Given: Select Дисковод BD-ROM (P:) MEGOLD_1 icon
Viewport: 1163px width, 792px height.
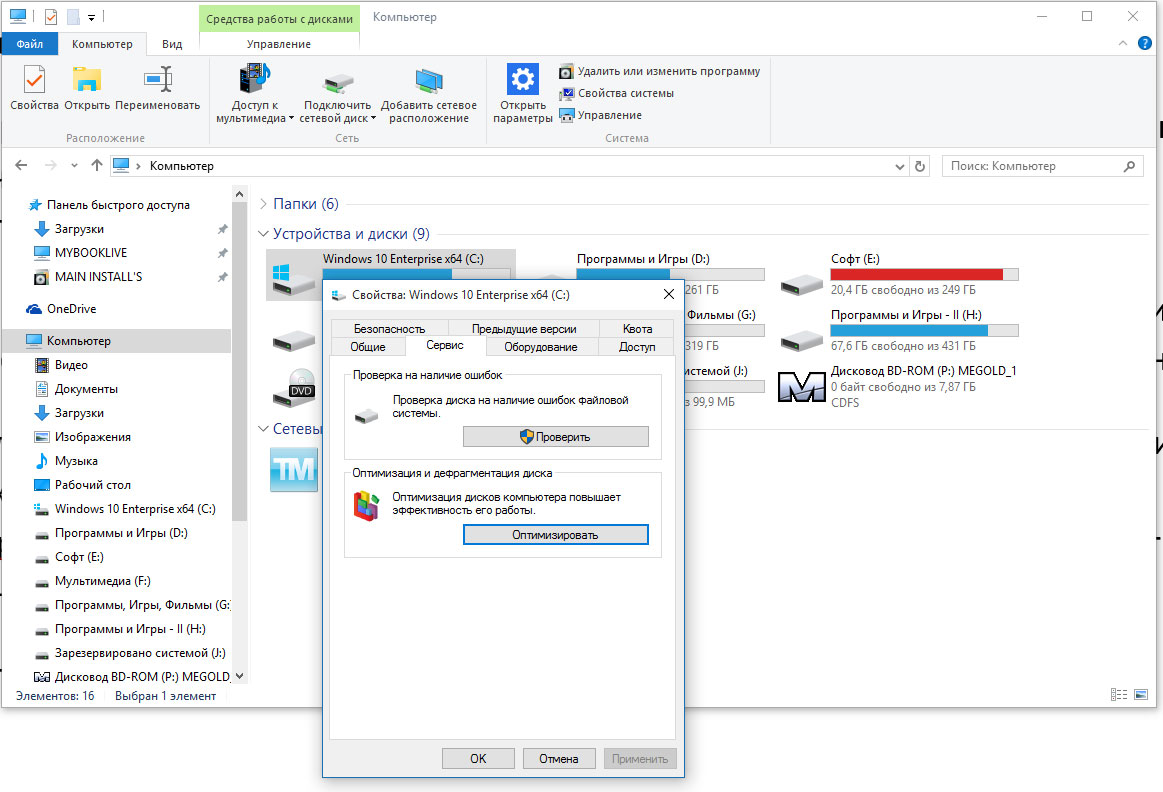Looking at the screenshot, I should click(x=802, y=386).
